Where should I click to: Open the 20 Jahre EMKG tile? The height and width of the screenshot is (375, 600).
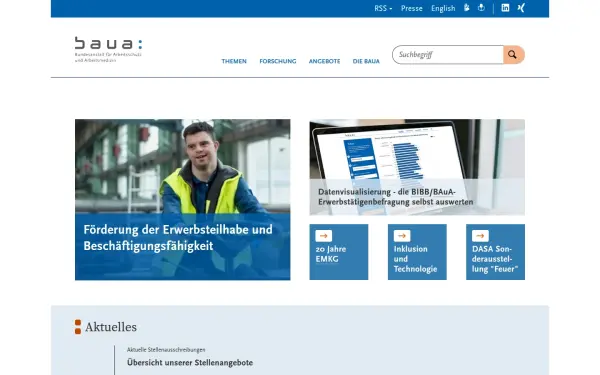point(339,252)
